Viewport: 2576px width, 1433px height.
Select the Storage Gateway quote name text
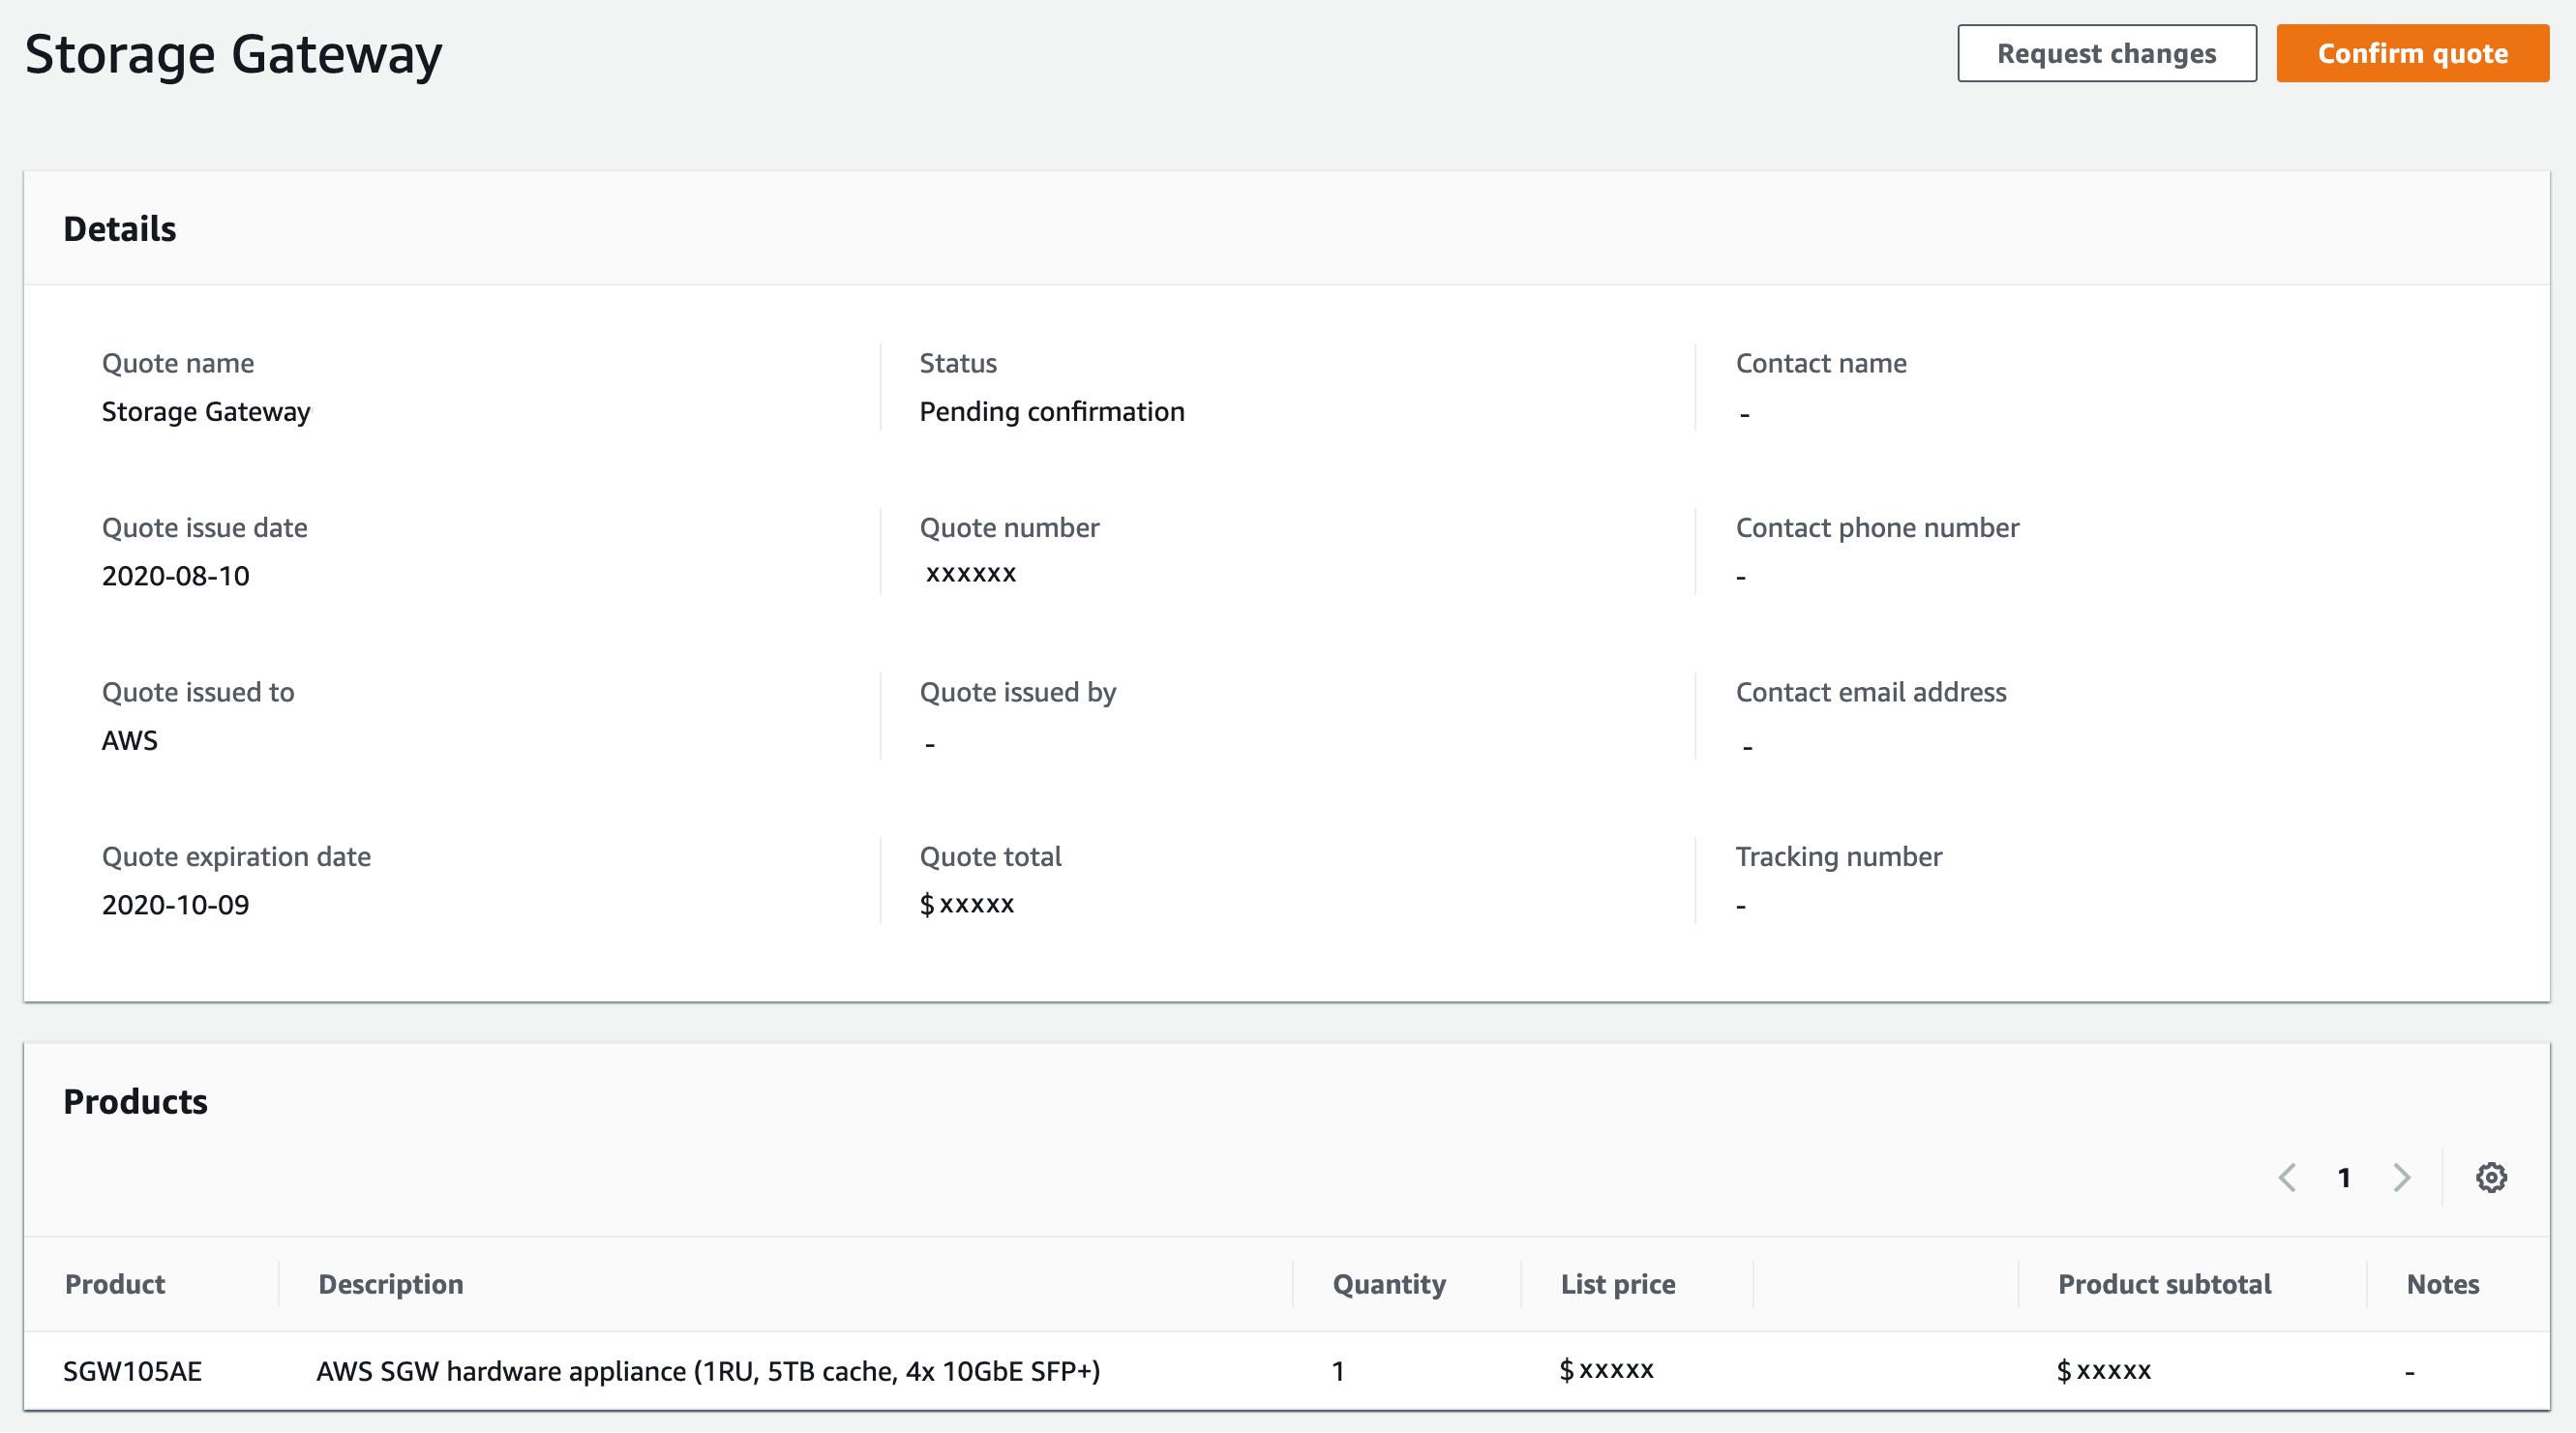click(x=206, y=411)
